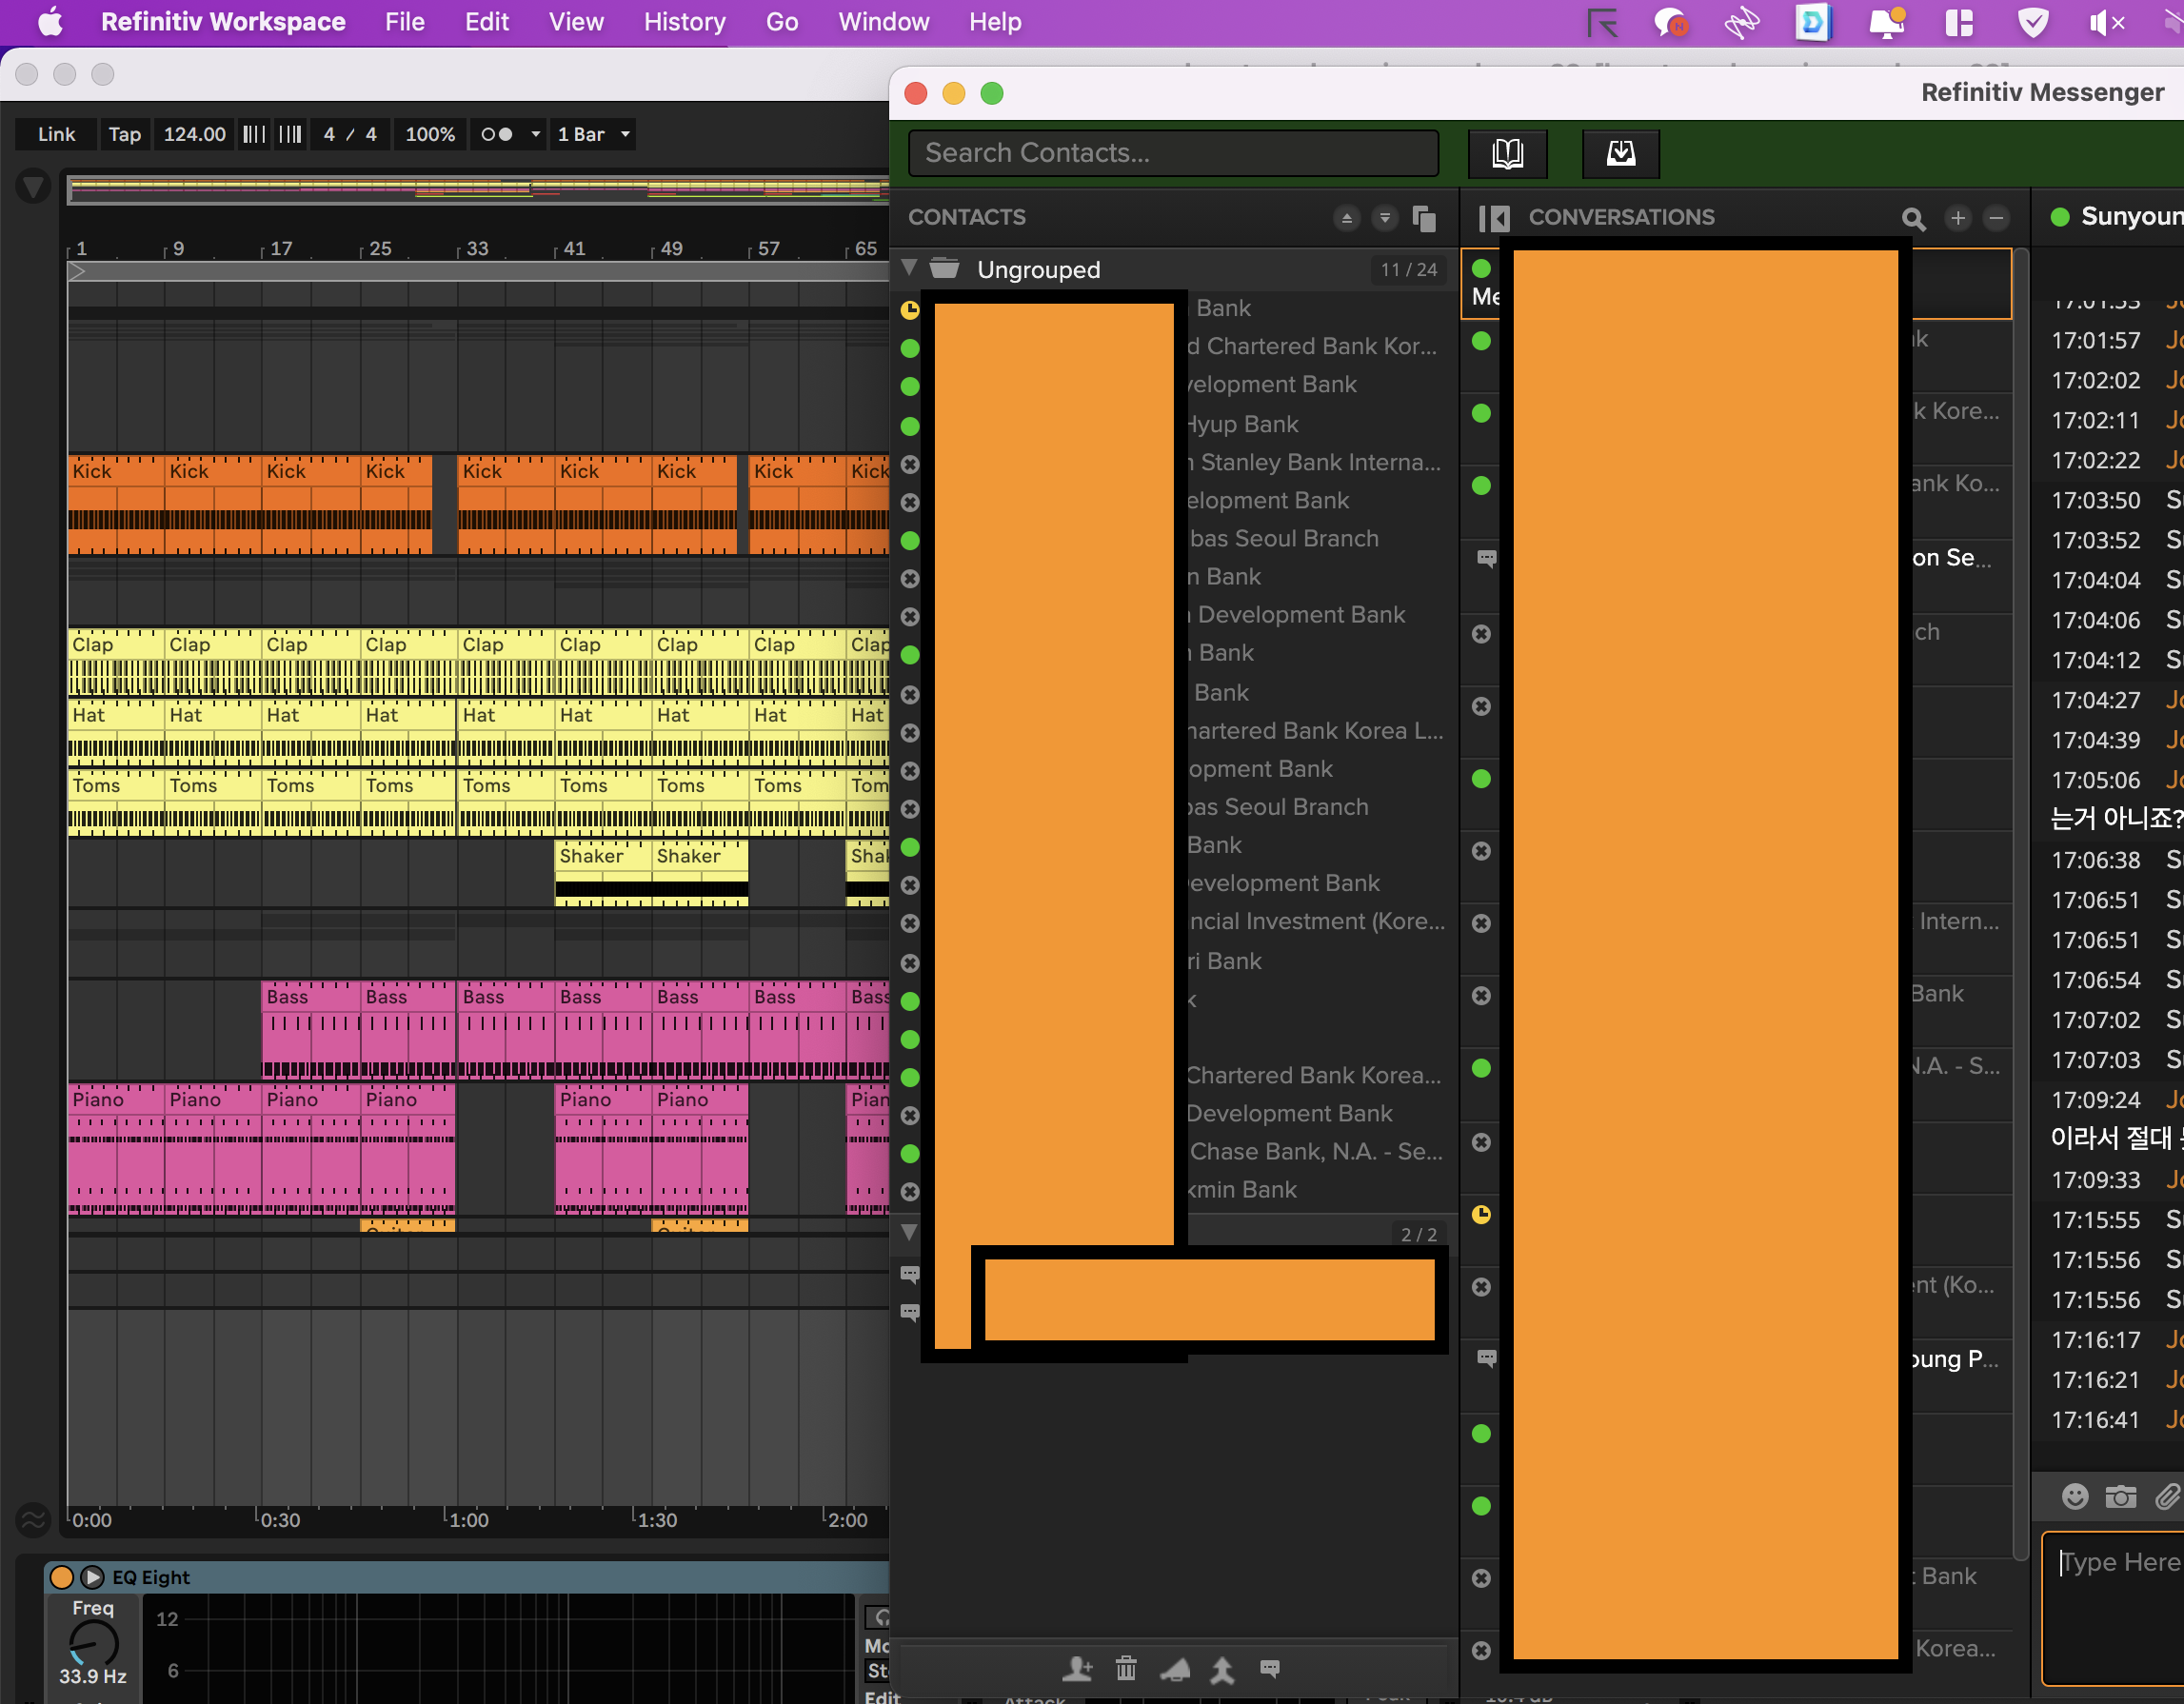Click the add contact person icon
2184x1704 pixels.
1077,1668
